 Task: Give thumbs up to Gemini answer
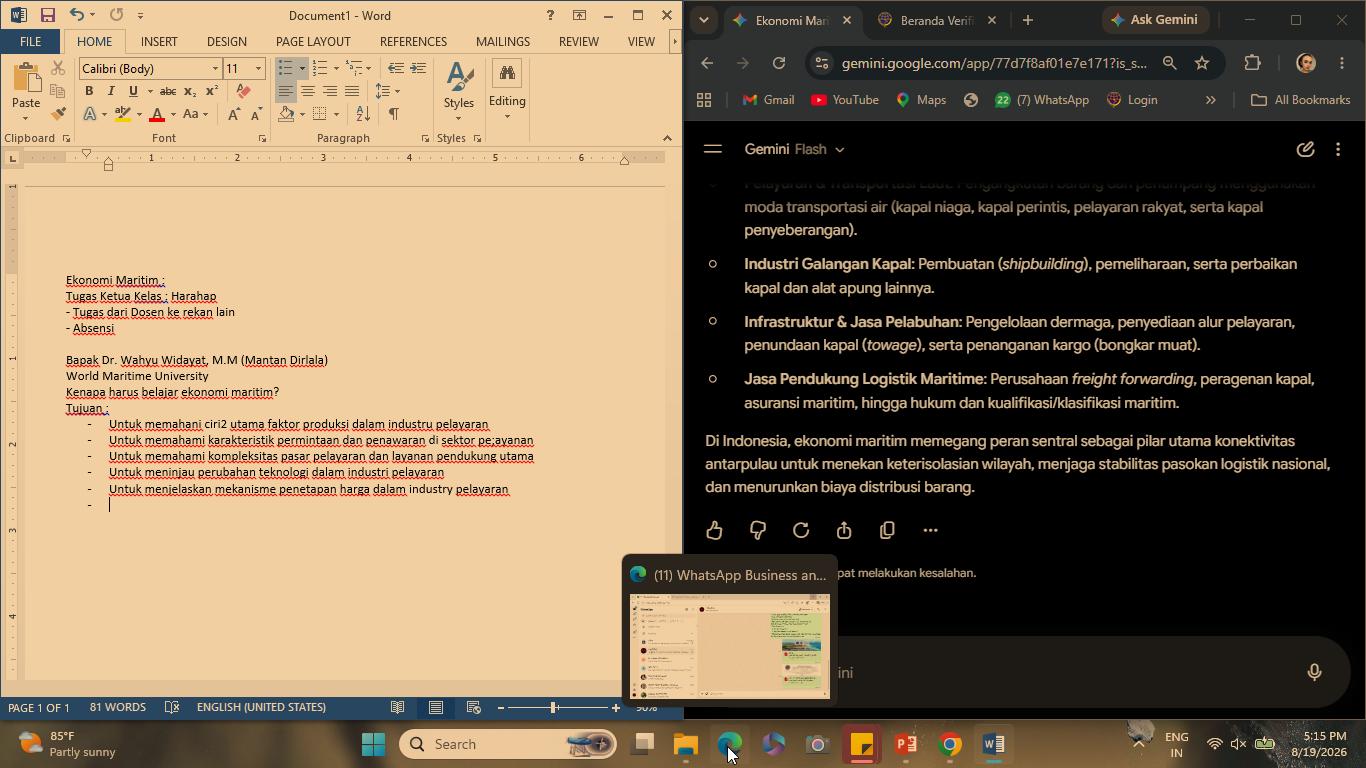point(714,530)
